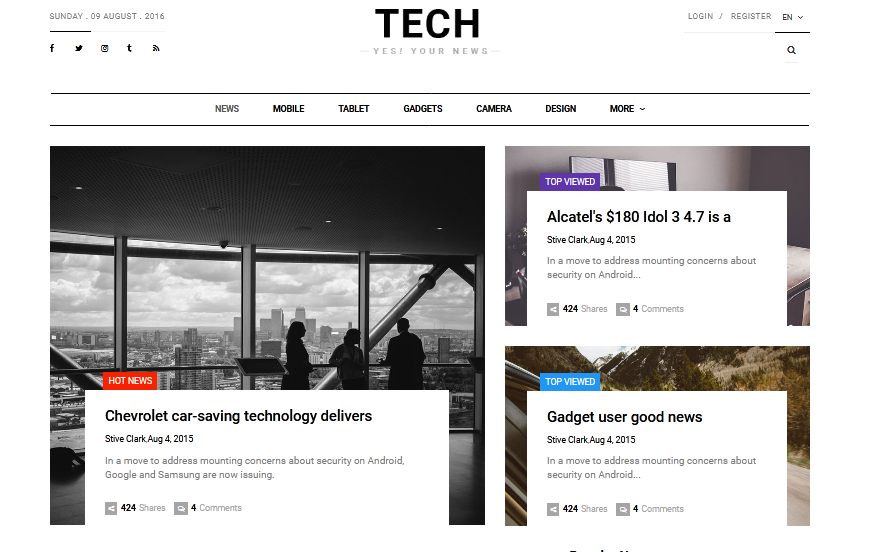Open the Chevrolet car-saving technology headline
Image resolution: width=869 pixels, height=552 pixels.
[238, 416]
